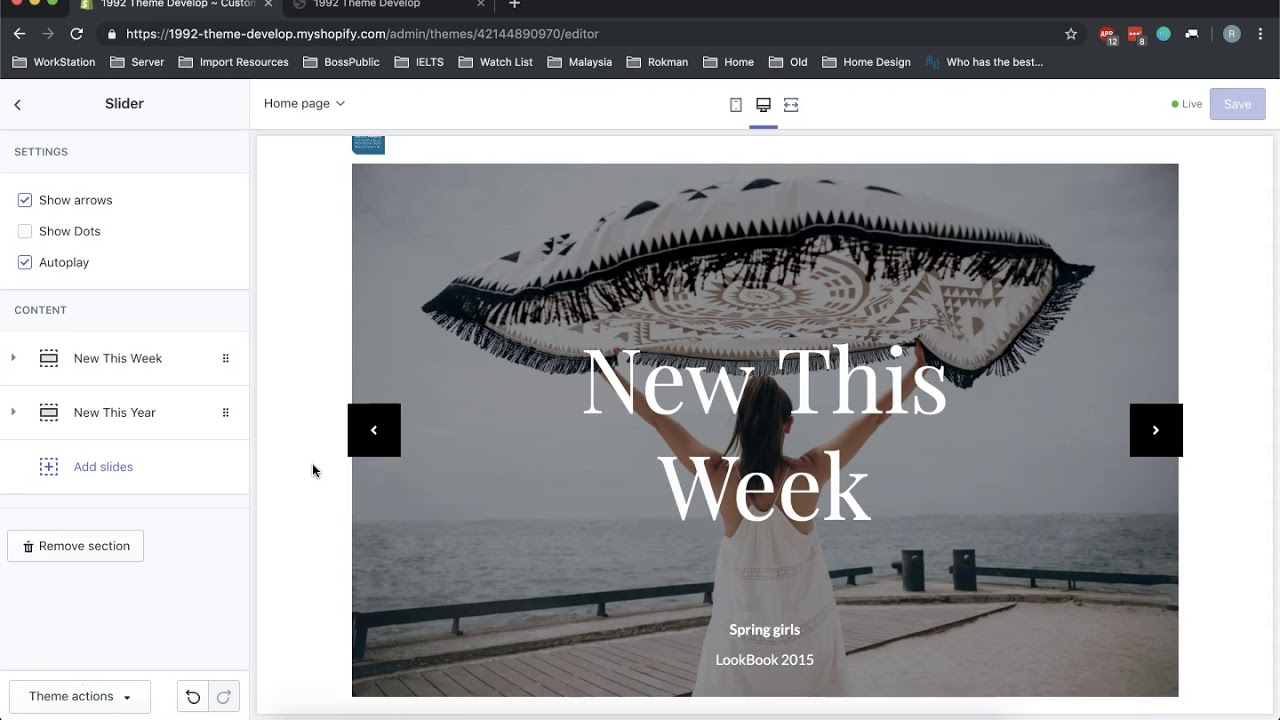Navigate forward in browser
Viewport: 1280px width, 720px height.
(47, 34)
